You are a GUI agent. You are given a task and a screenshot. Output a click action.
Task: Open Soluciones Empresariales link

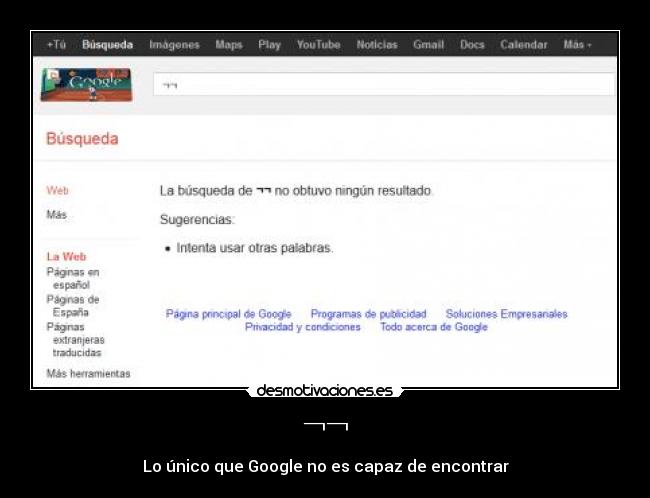coord(507,314)
